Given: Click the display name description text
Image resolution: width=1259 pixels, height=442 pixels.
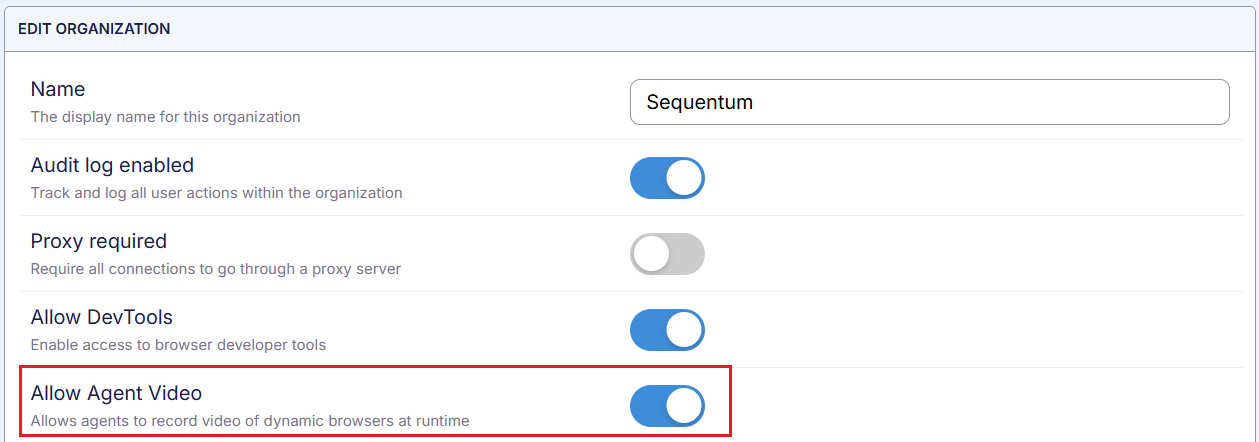Looking at the screenshot, I should (165, 117).
